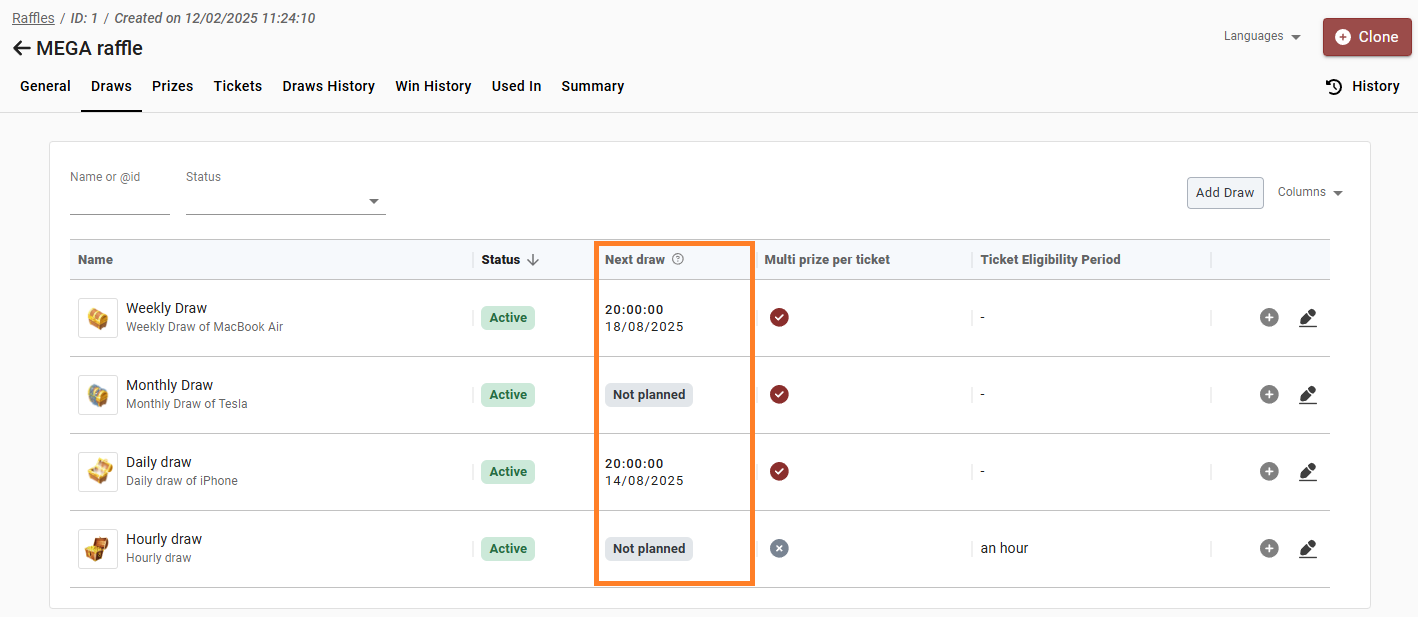This screenshot has height=617, width=1418.
Task: Click Weekly Draw multi prize checkmark
Action: 779,318
